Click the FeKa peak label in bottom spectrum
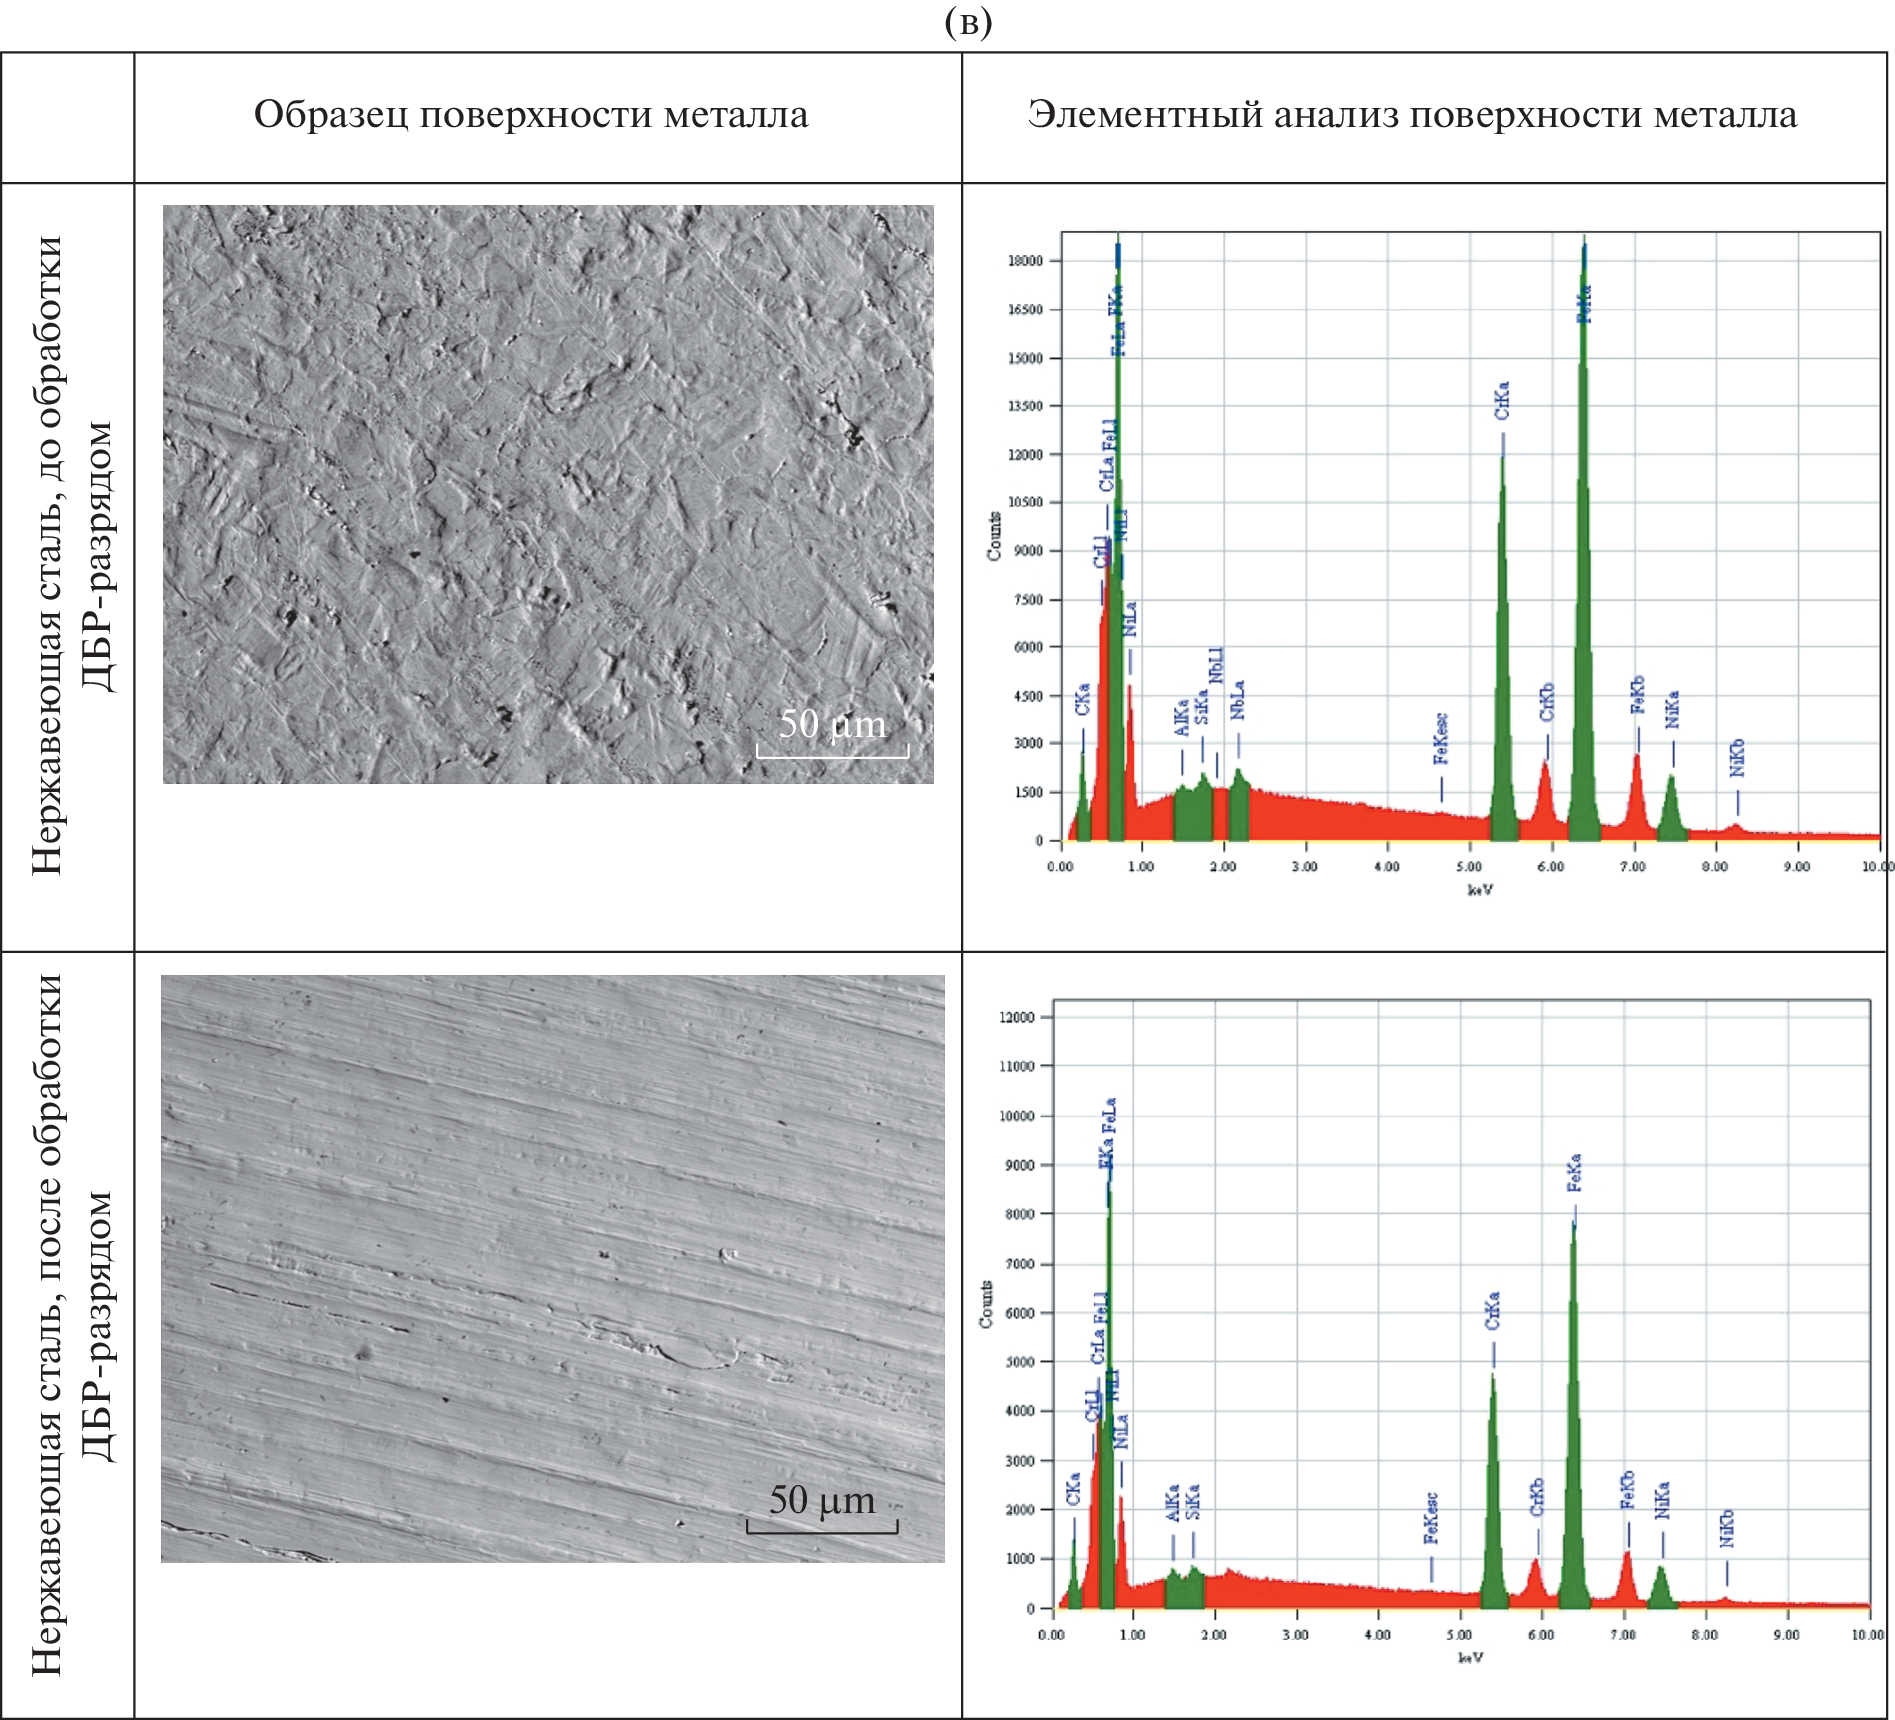1895x1720 pixels. 1574,1173
